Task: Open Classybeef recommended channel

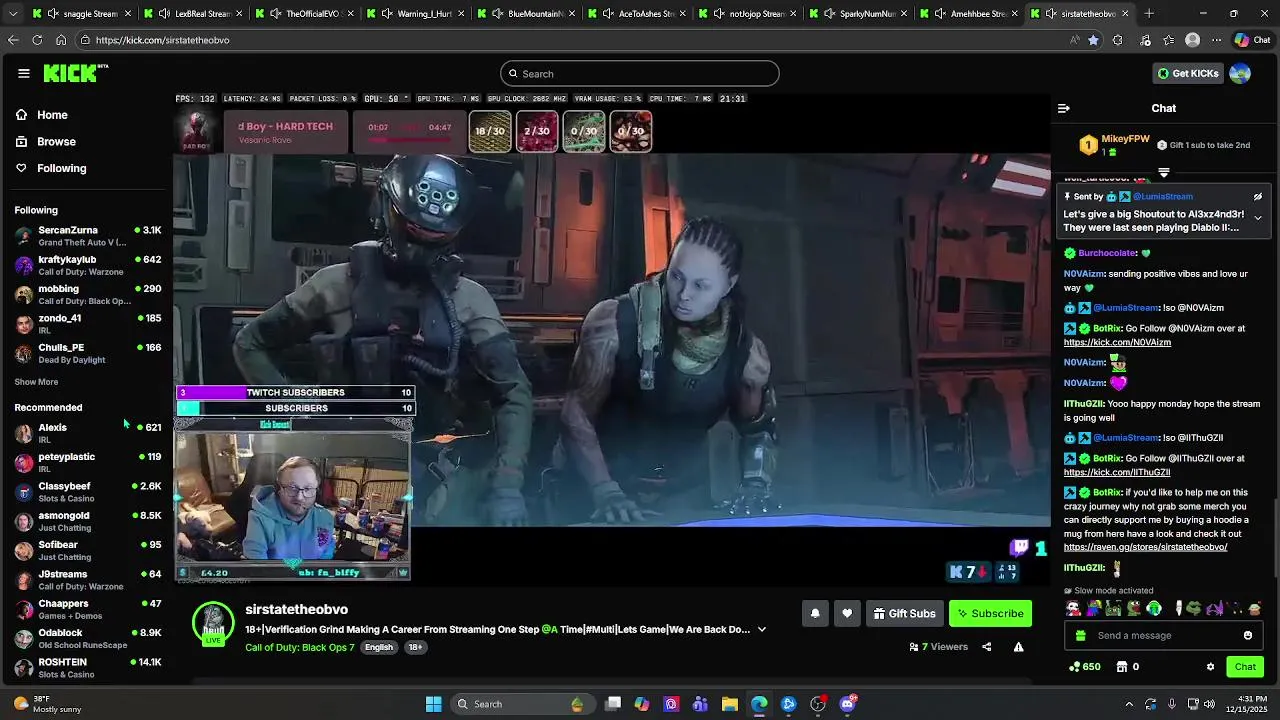Action: [x=88, y=492]
